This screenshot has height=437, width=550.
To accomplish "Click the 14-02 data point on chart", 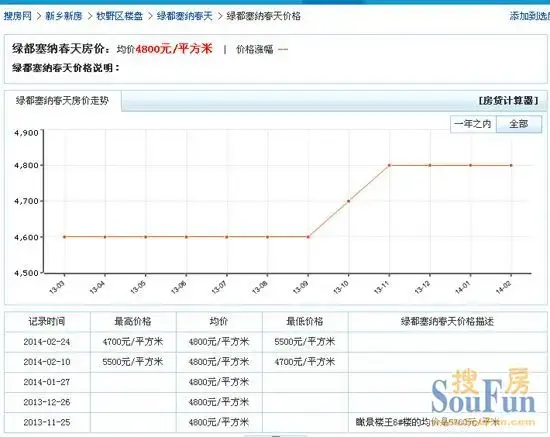I will (511, 165).
